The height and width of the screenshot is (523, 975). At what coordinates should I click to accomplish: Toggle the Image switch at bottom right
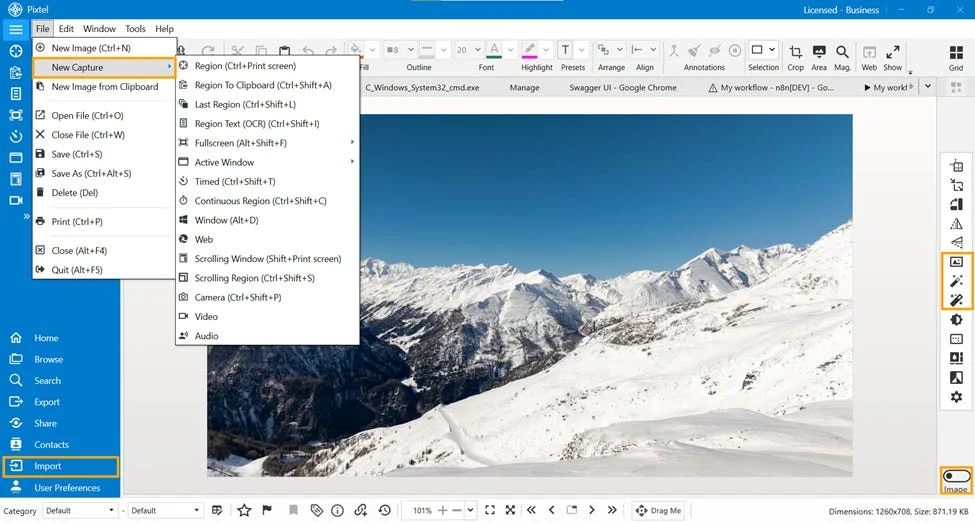(x=956, y=476)
